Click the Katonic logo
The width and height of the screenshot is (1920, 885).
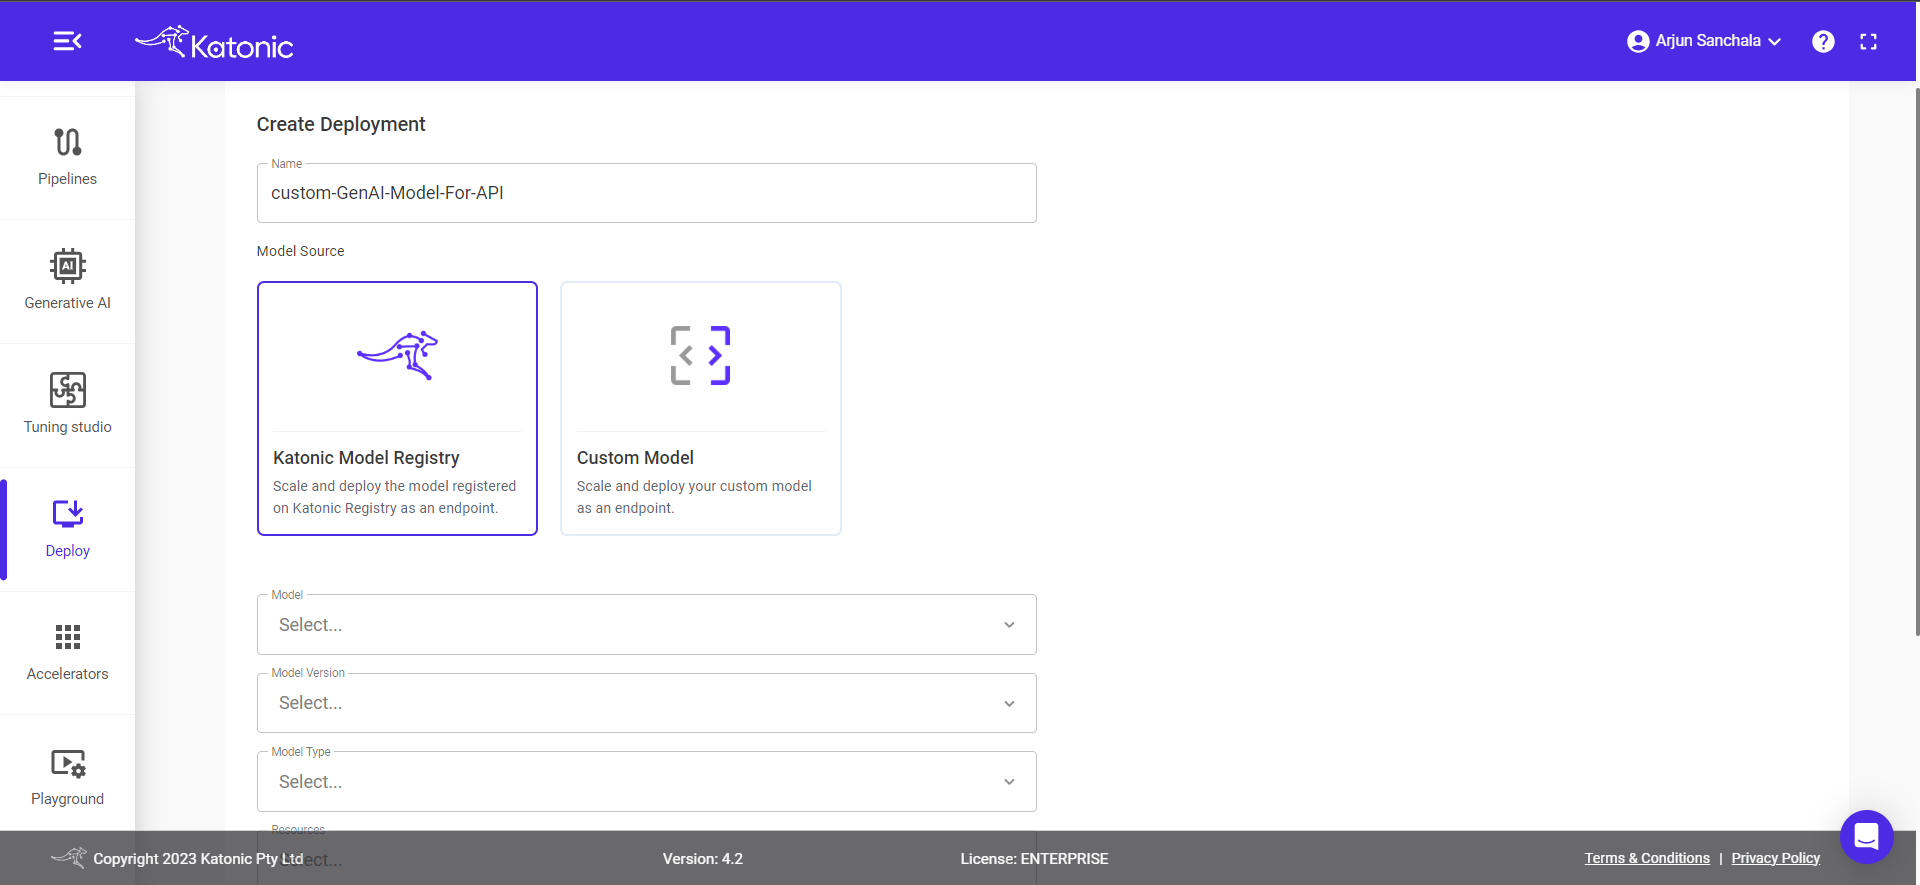point(214,42)
